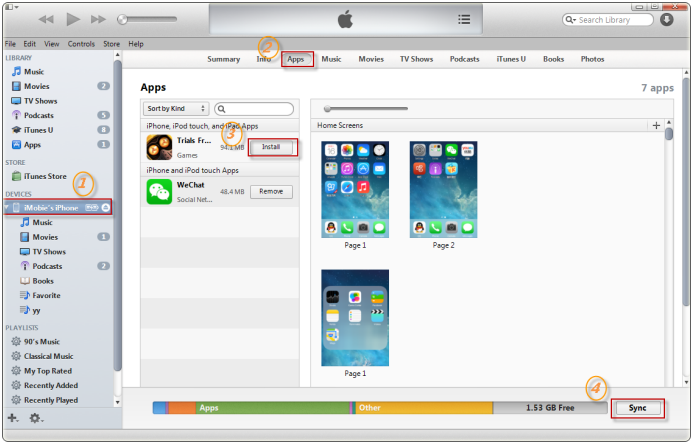The image size is (692, 444).
Task: Click the apps search field
Action: pyautogui.click(x=254, y=109)
